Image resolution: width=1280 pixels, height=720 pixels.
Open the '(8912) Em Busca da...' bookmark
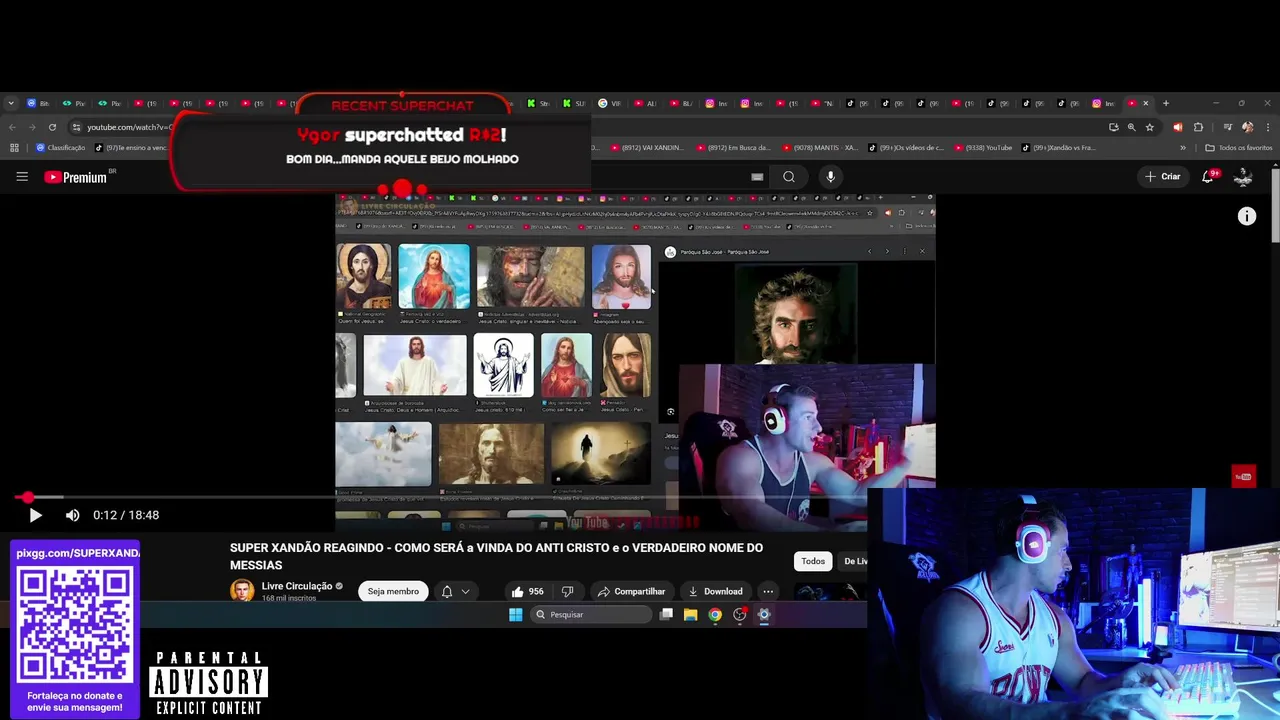[x=733, y=148]
